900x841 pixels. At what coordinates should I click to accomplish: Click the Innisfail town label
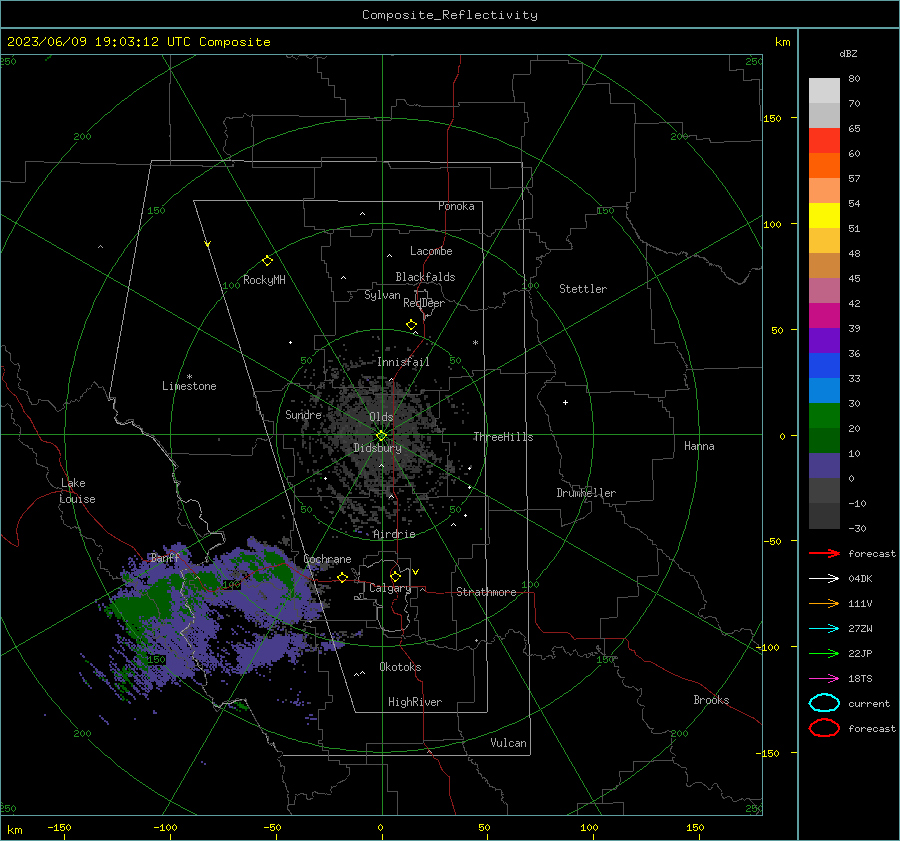[403, 362]
